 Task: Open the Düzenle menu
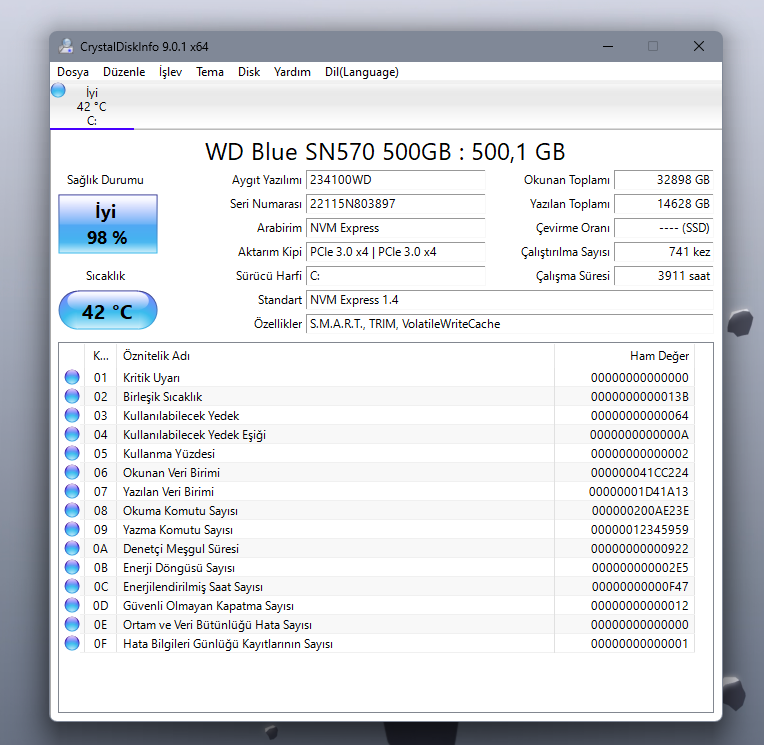124,72
